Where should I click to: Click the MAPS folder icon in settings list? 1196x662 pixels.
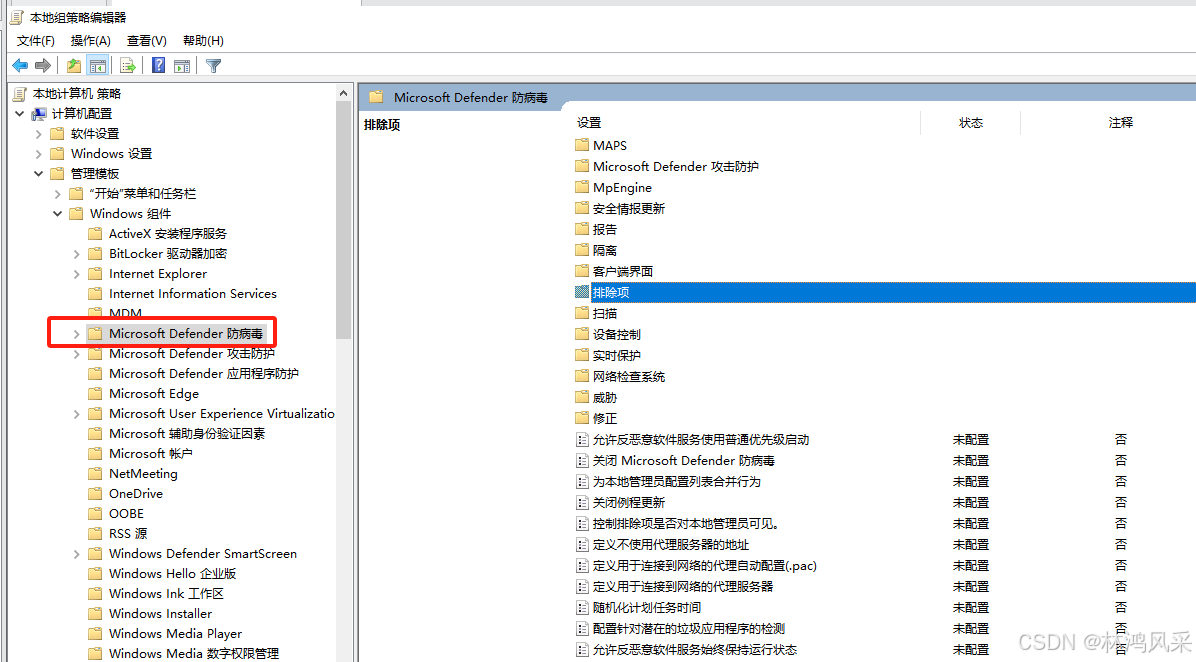[582, 145]
